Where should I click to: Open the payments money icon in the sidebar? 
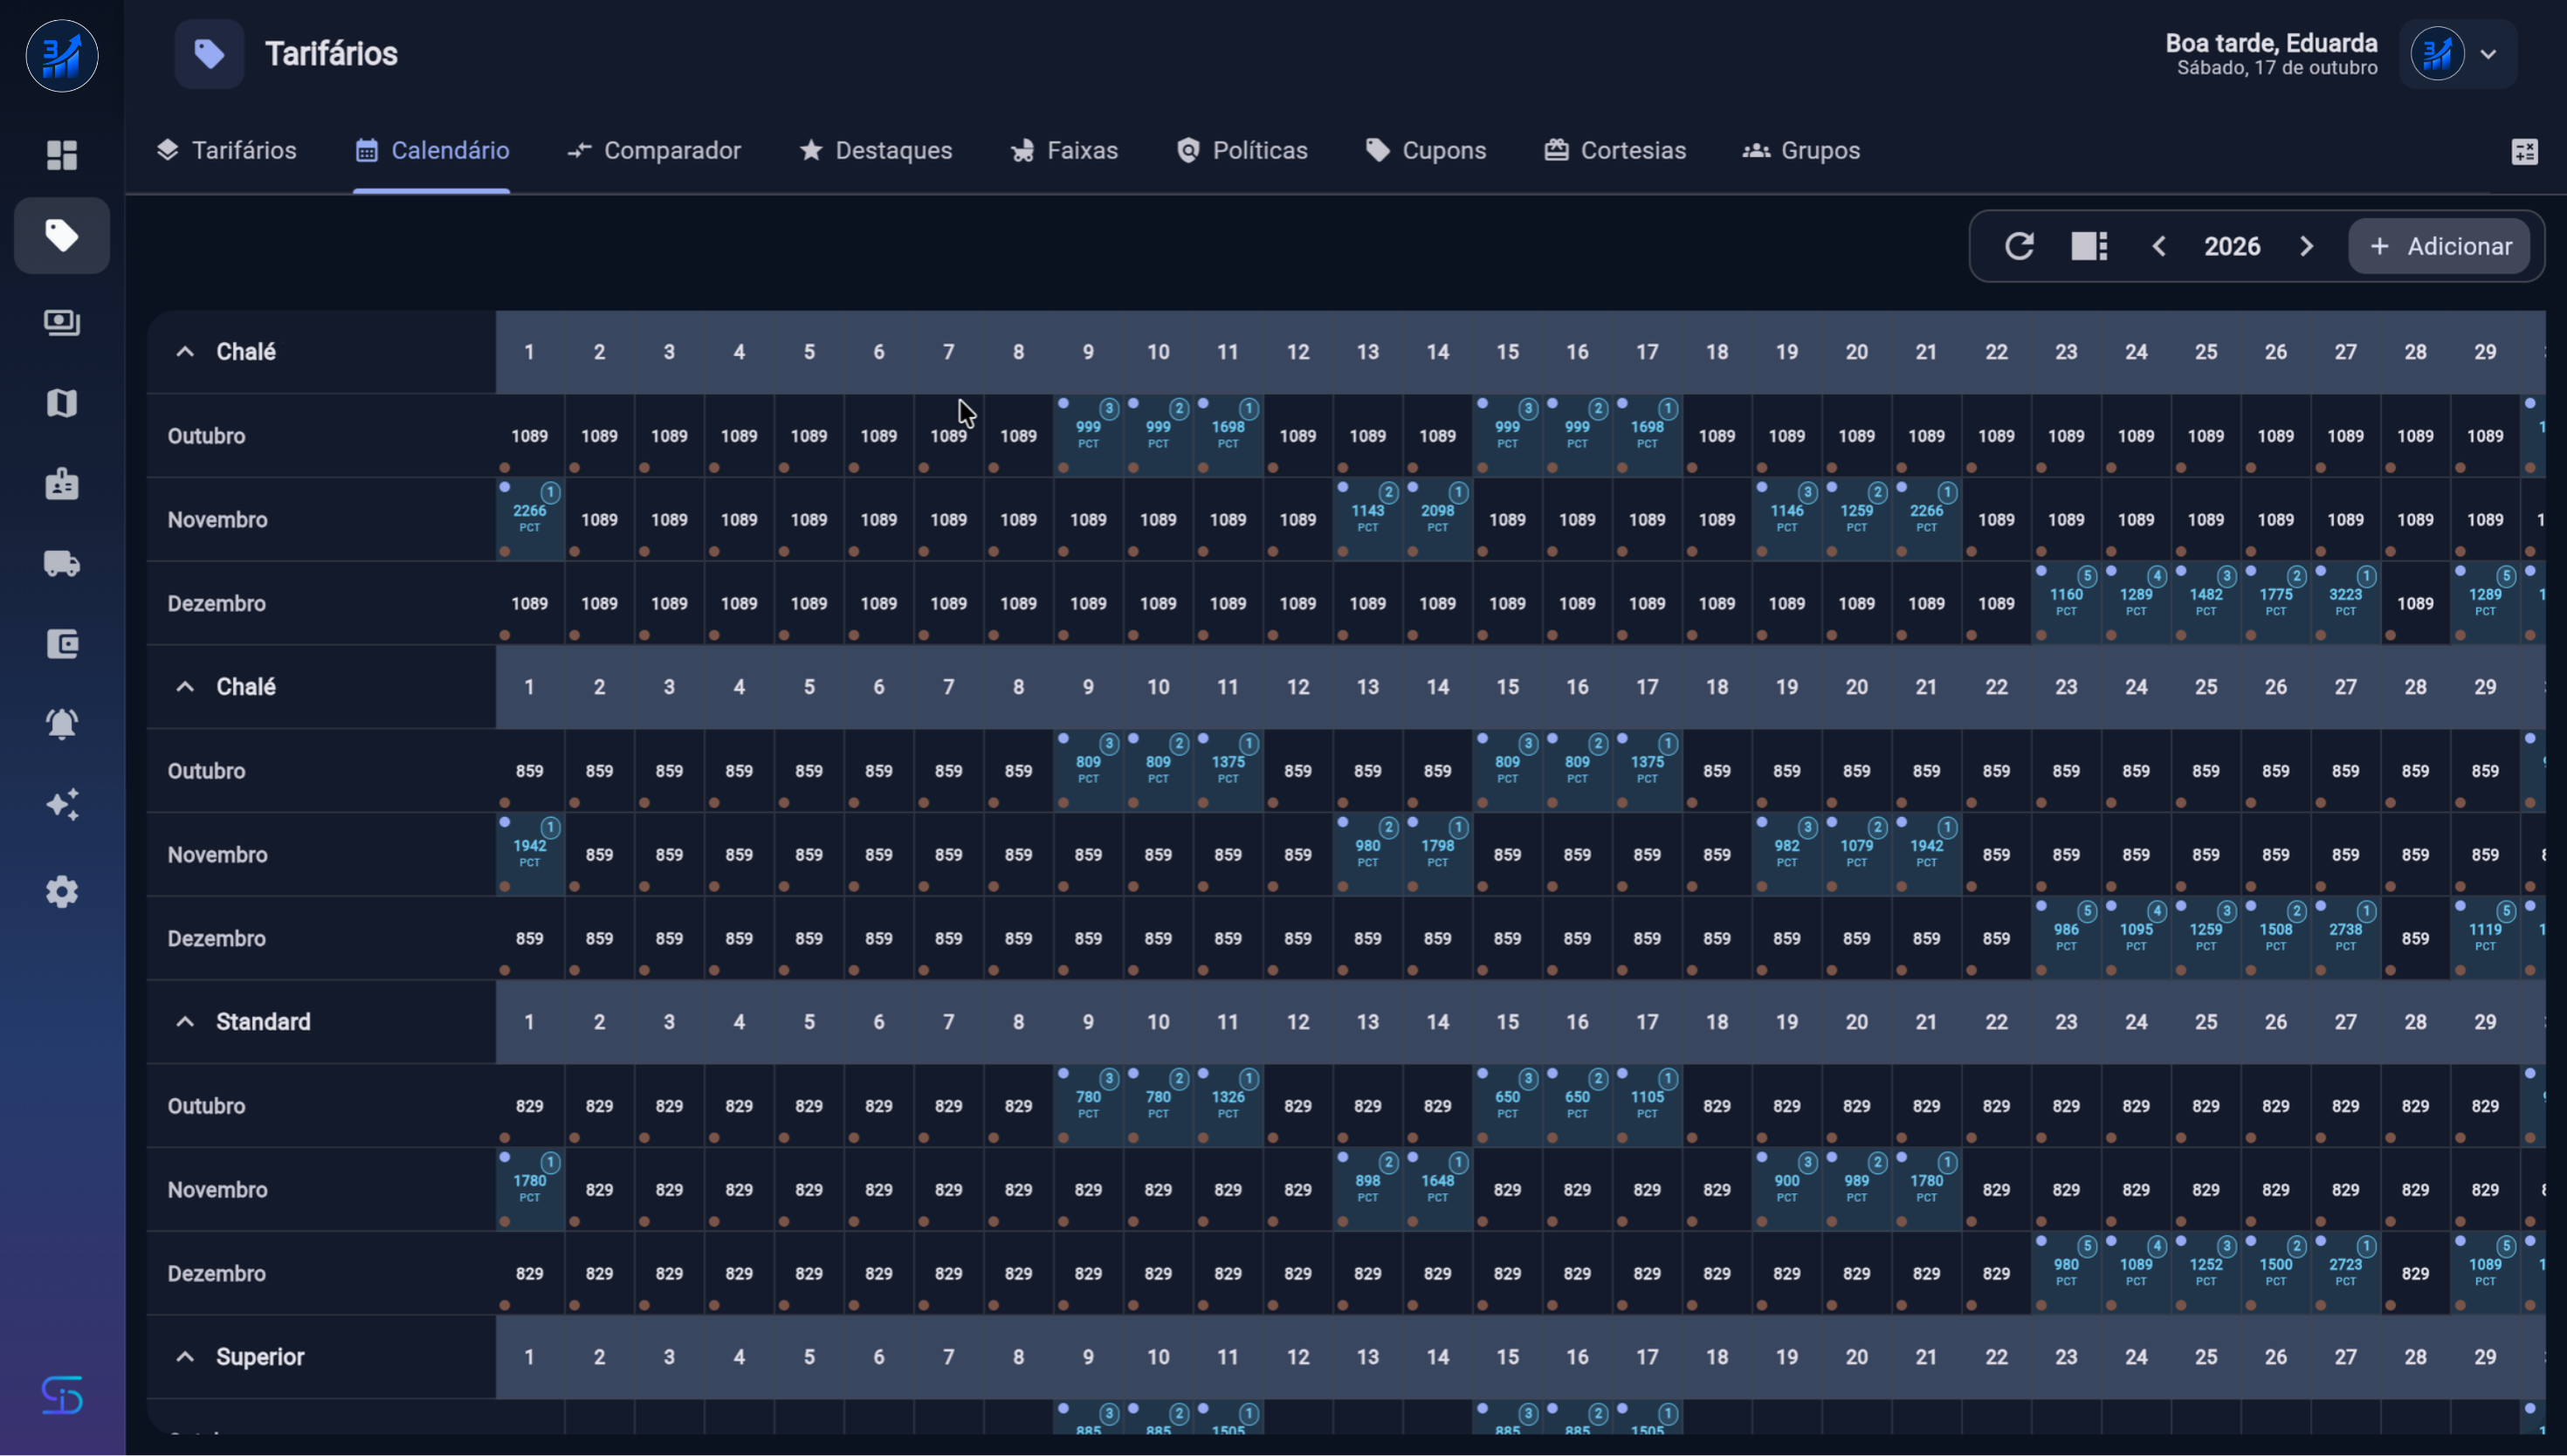tap(62, 322)
